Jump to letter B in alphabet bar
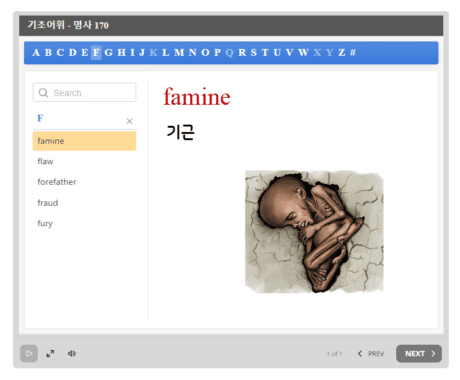The height and width of the screenshot is (380, 460). [48, 53]
